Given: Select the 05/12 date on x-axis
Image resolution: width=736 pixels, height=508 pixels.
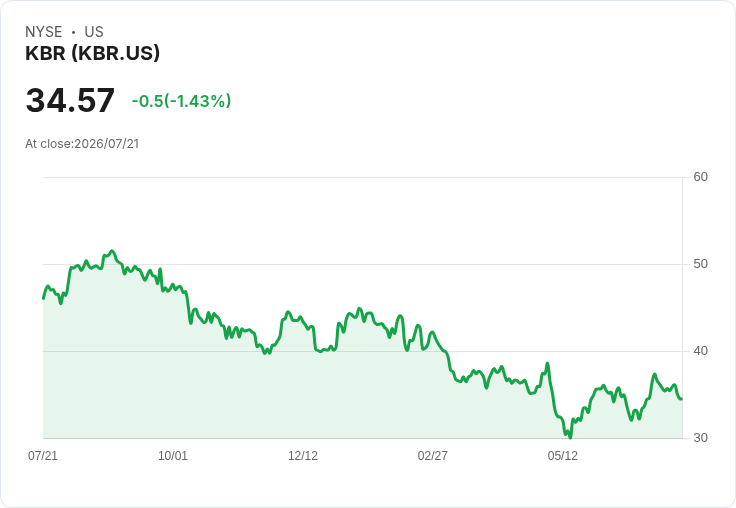Looking at the screenshot, I should (562, 455).
